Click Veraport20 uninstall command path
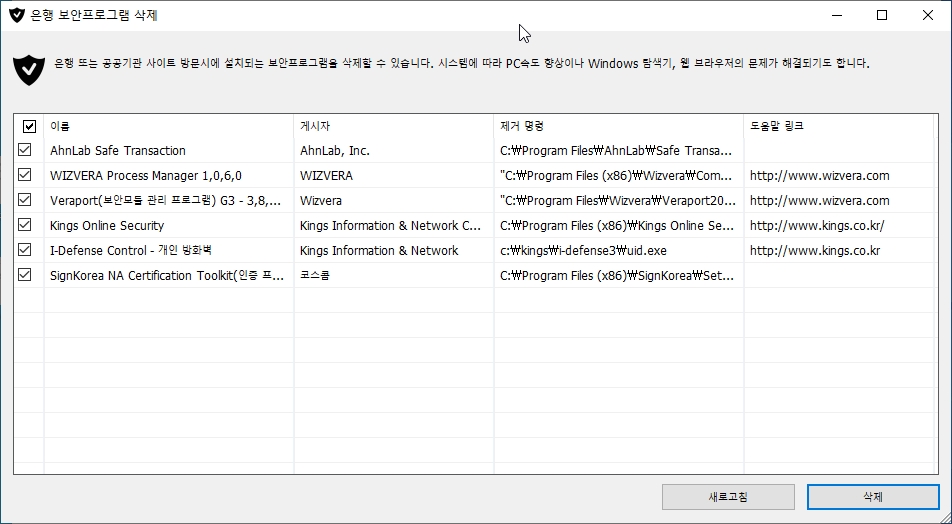Screen dimensions: 952x524 point(618,200)
